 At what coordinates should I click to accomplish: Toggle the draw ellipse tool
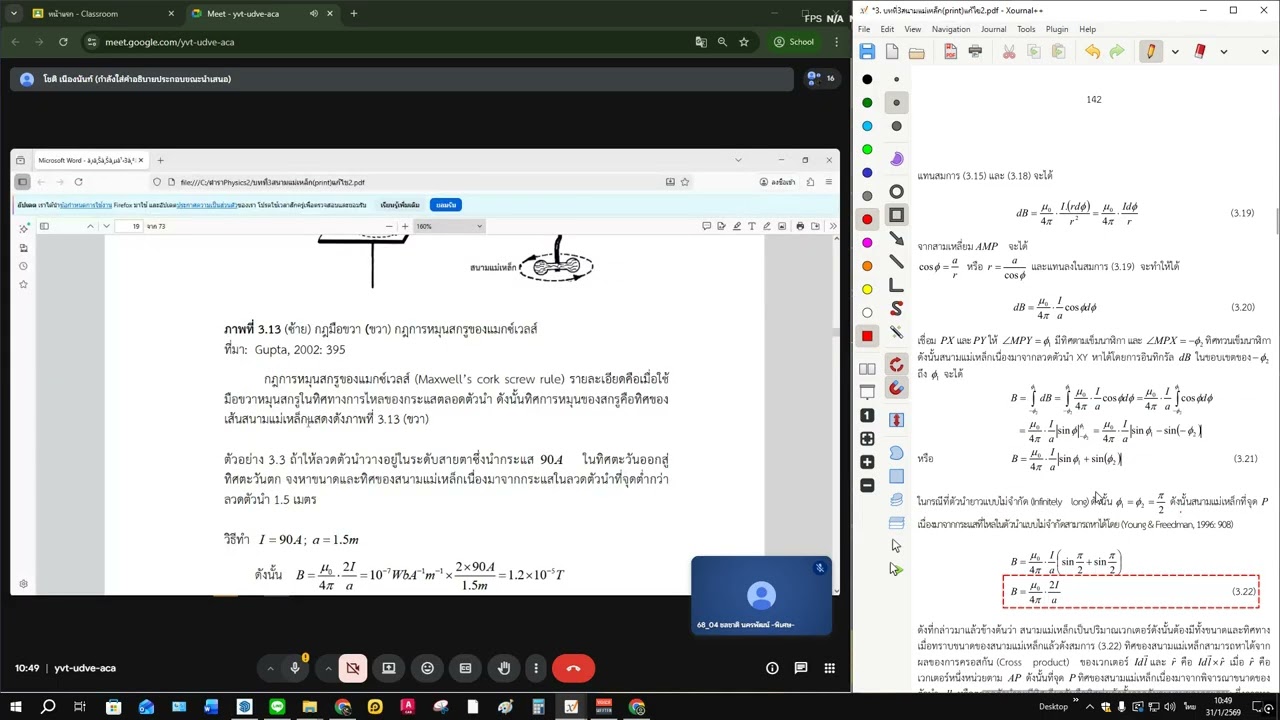click(896, 192)
